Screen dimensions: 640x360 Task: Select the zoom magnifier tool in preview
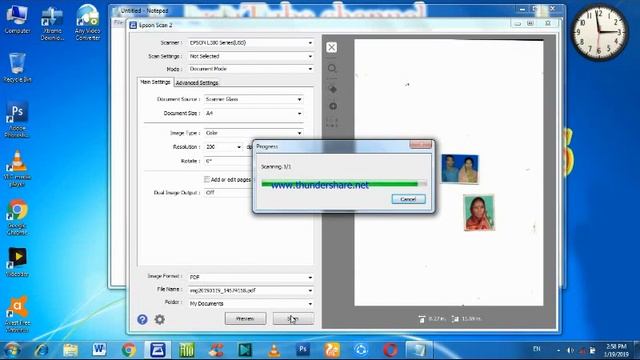pyautogui.click(x=332, y=68)
